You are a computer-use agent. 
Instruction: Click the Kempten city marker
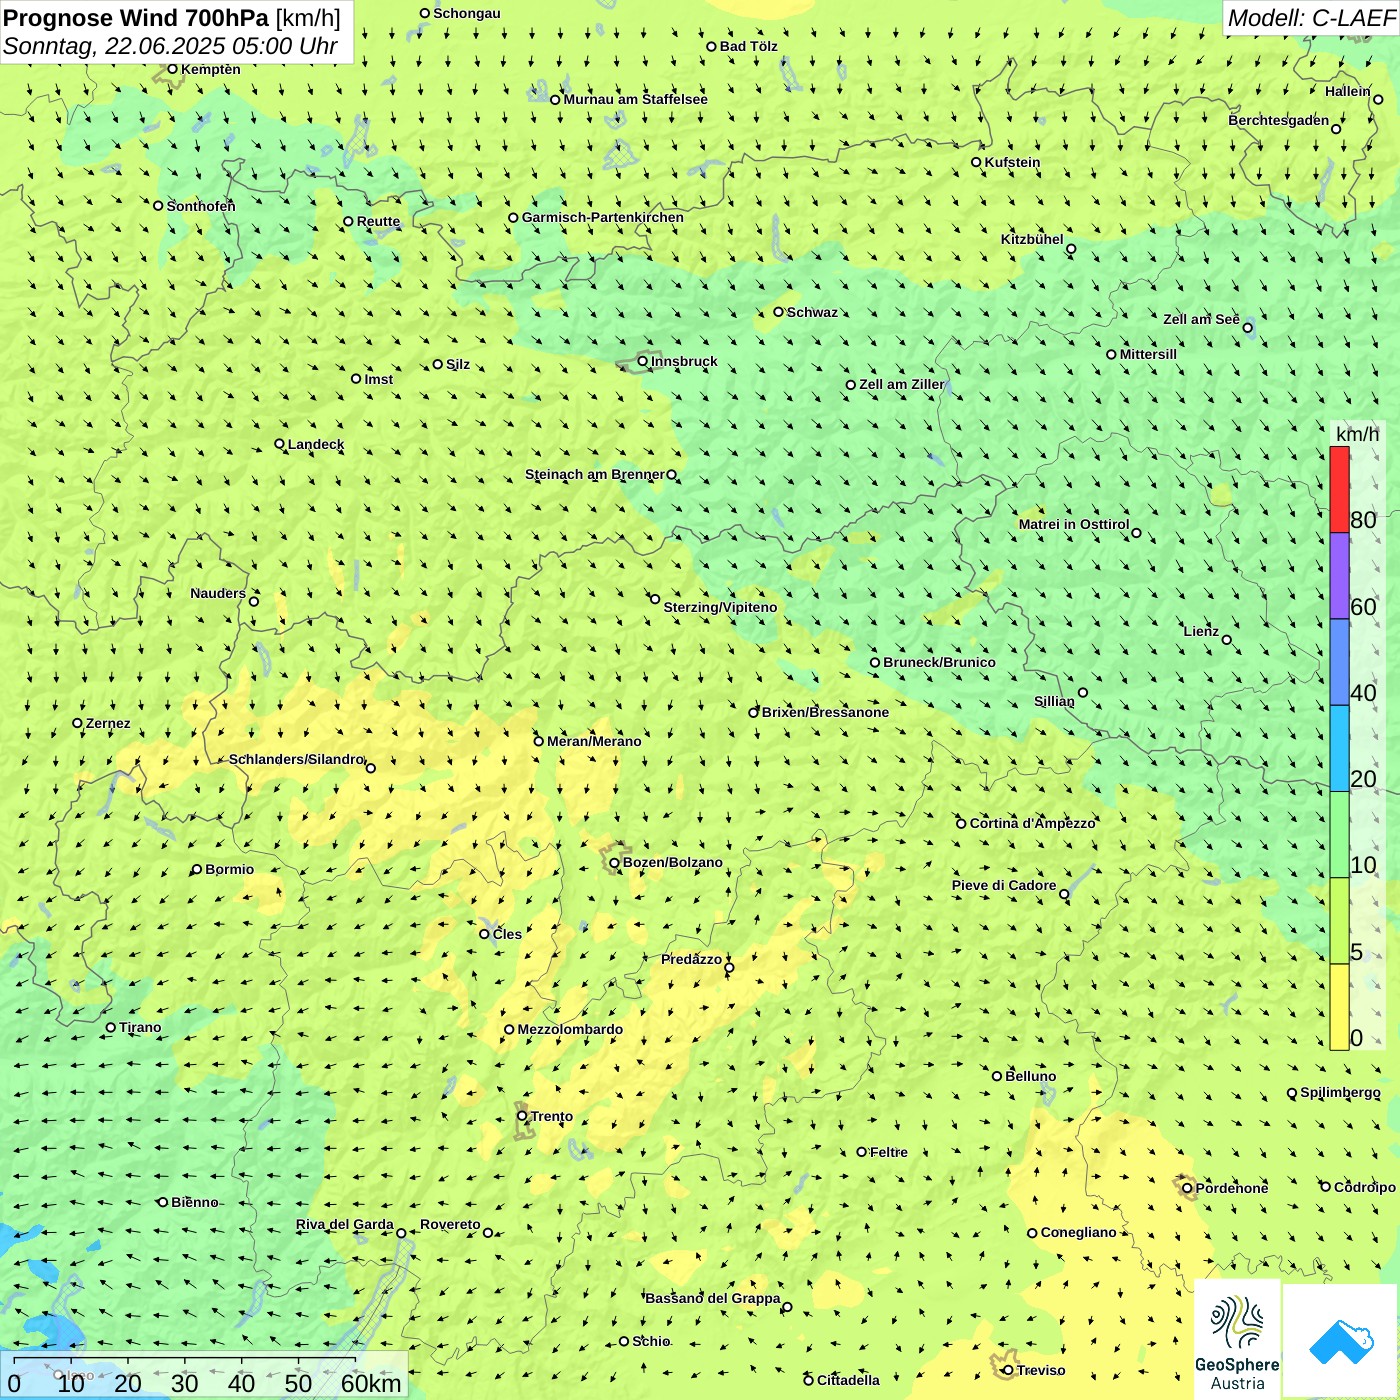(x=172, y=69)
